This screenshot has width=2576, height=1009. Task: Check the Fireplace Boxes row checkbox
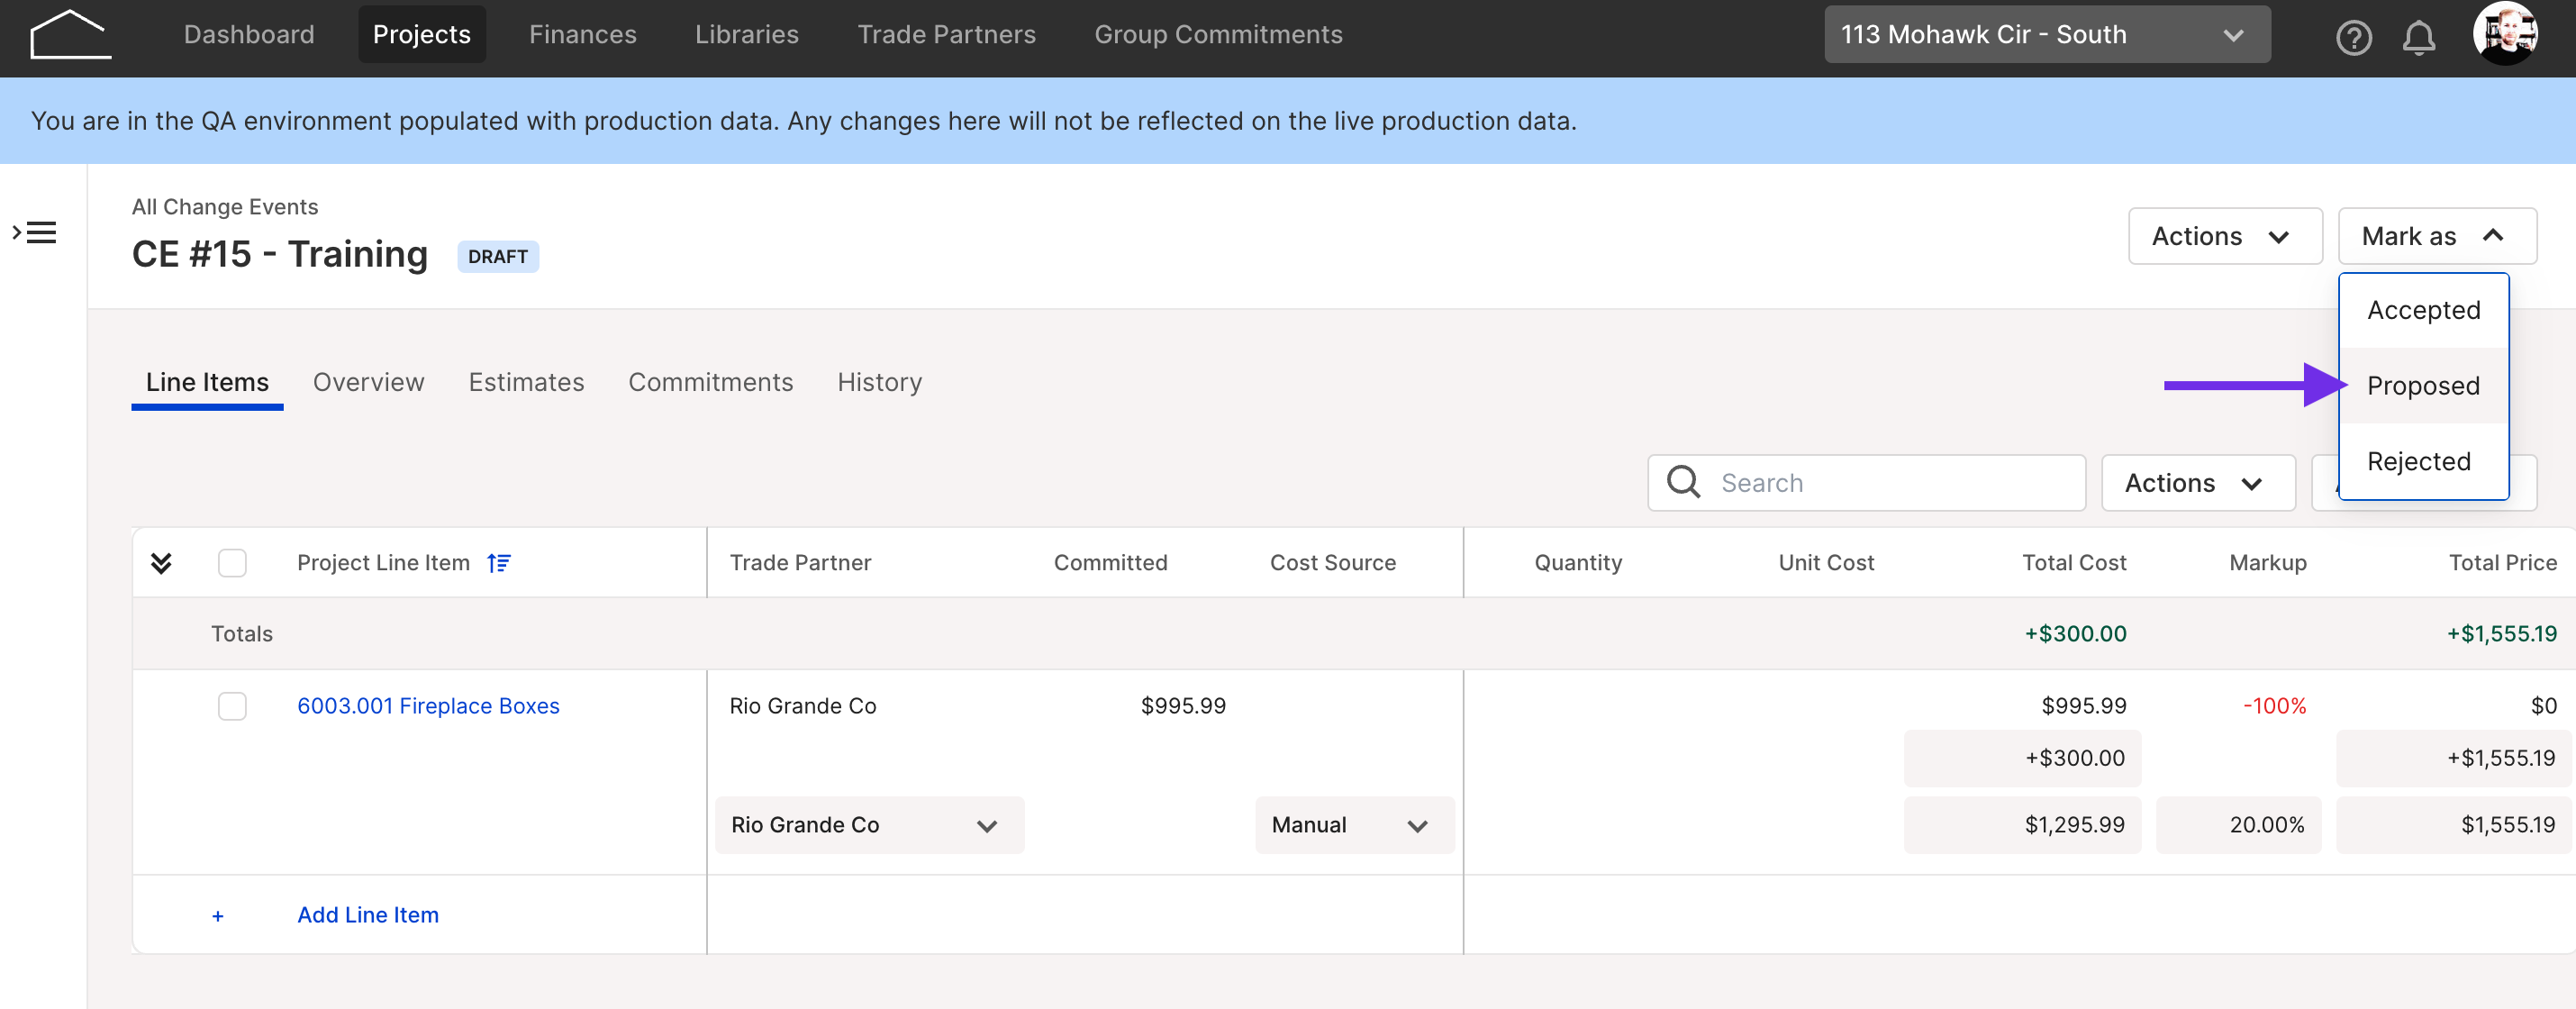point(232,706)
